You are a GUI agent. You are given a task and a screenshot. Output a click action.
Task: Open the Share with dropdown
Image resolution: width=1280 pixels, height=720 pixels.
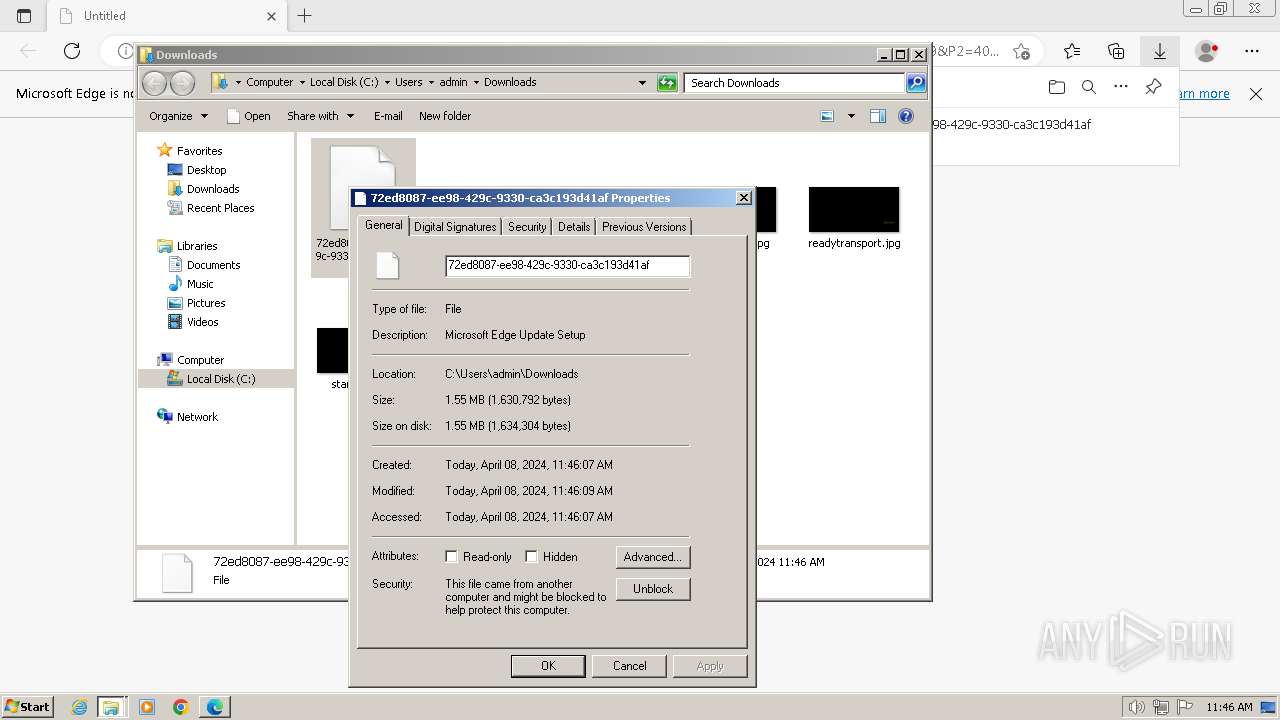coord(320,116)
